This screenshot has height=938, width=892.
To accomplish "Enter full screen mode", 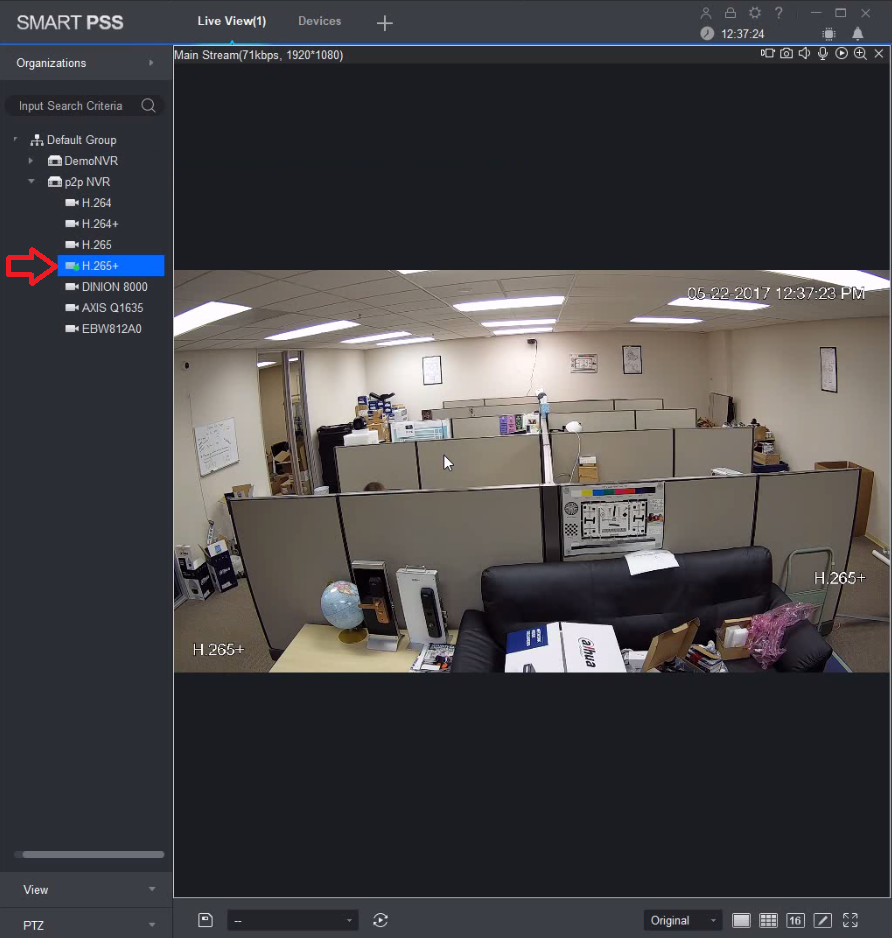I will 850,920.
